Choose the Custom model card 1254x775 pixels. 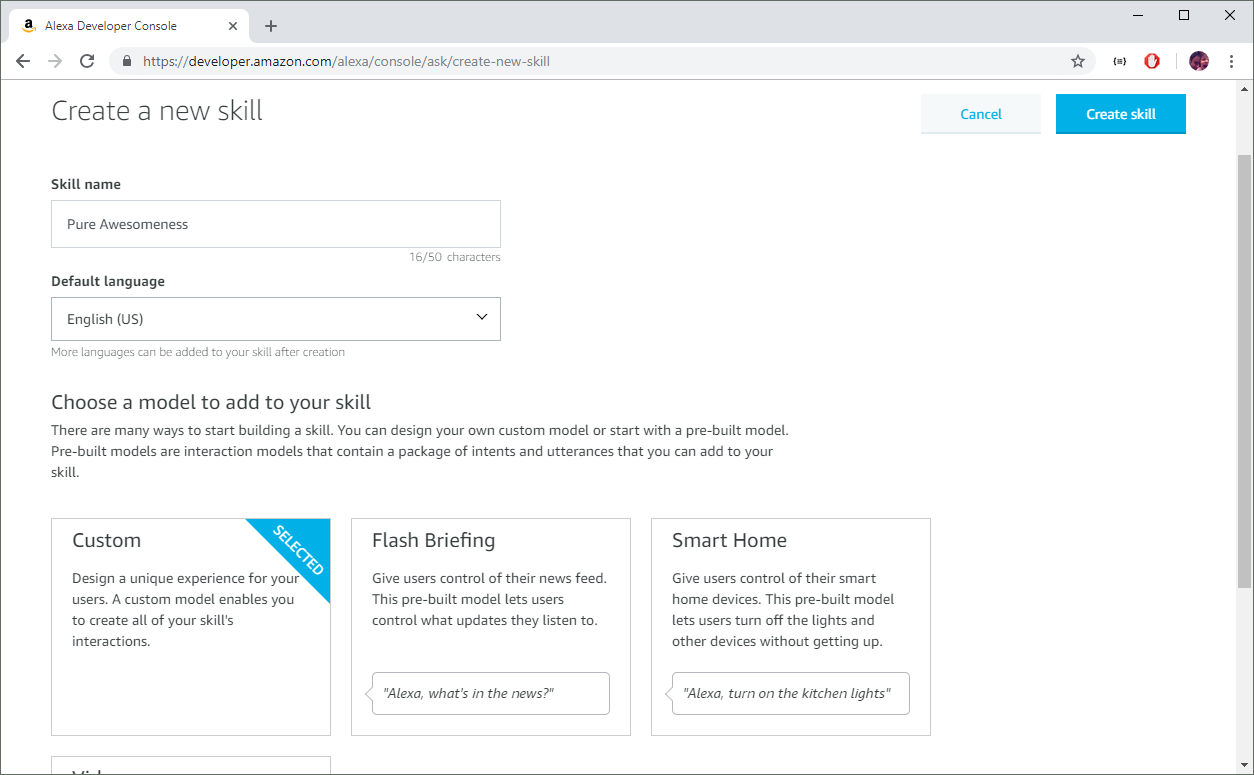(x=191, y=627)
